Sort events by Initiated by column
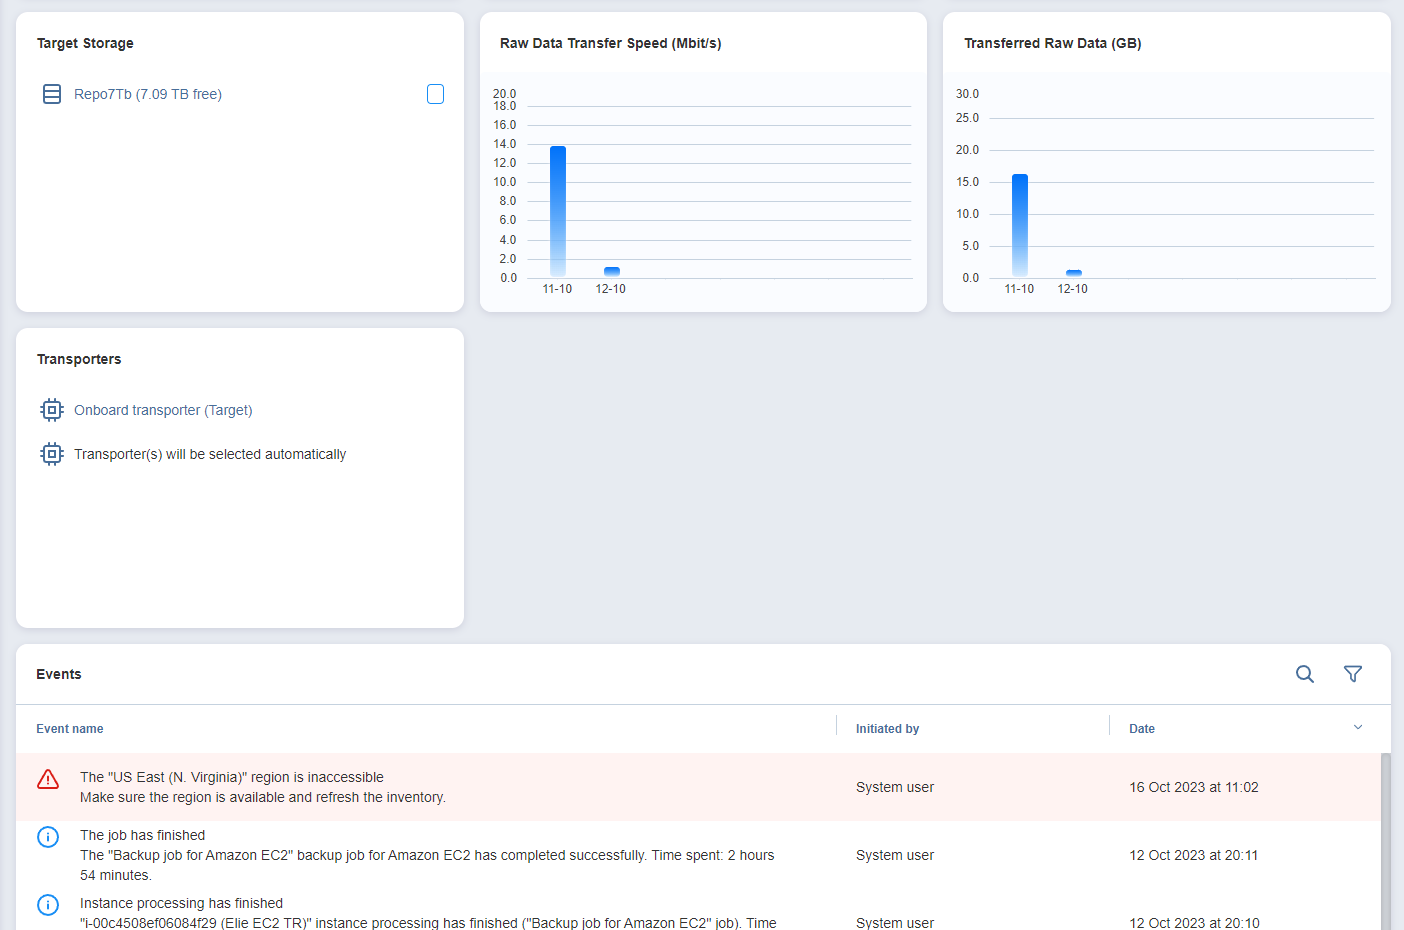Screen dimensions: 1404x930 tap(887, 729)
